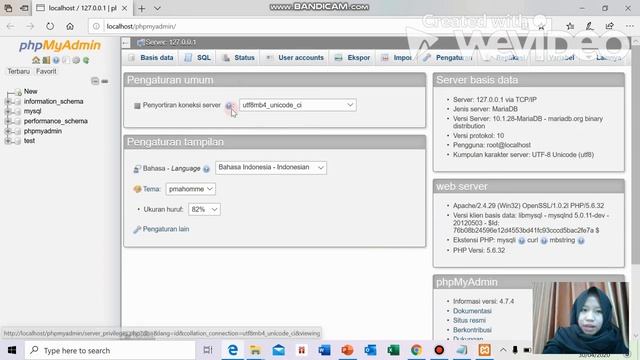Image resolution: width=640 pixels, height=360 pixels.
Task: Open Microsoft Edge from taskbar
Action: tap(233, 350)
